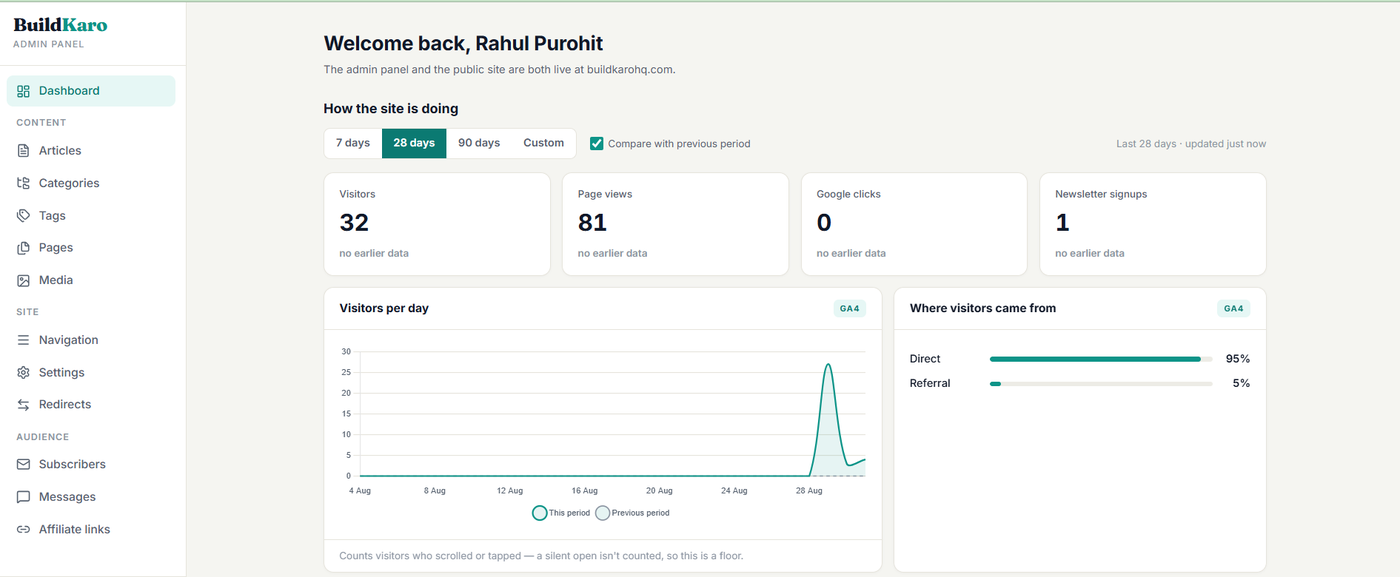
Task: Click the 95% Direct value
Action: 1238,359
